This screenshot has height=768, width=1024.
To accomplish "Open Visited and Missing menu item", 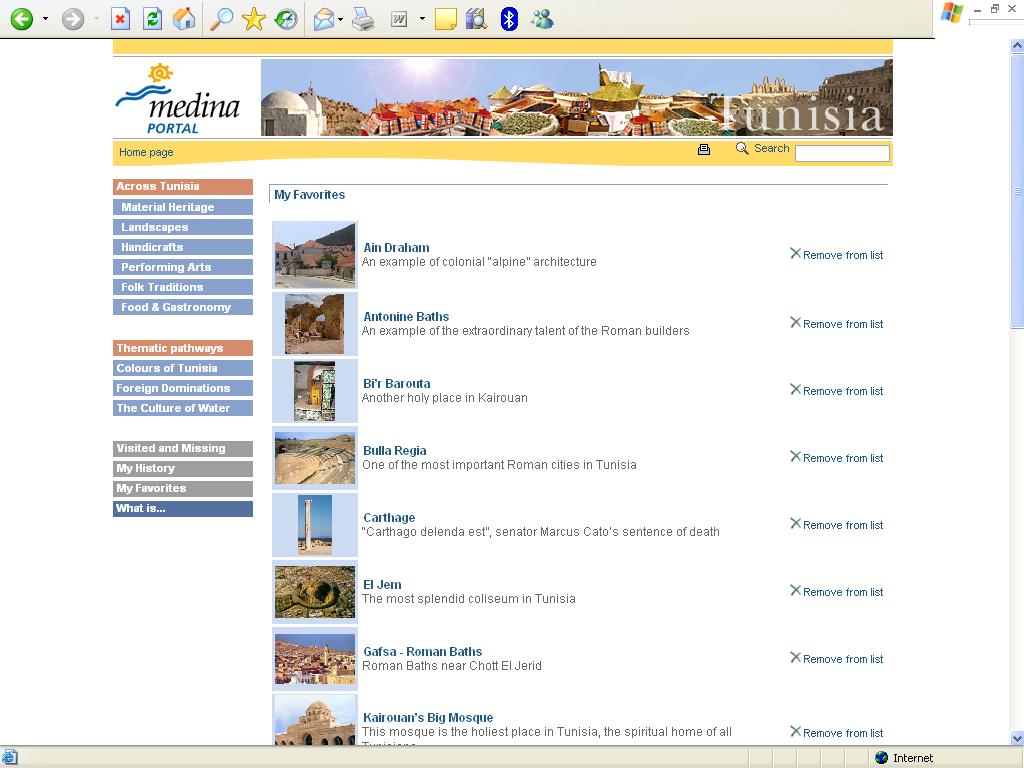I will click(183, 449).
